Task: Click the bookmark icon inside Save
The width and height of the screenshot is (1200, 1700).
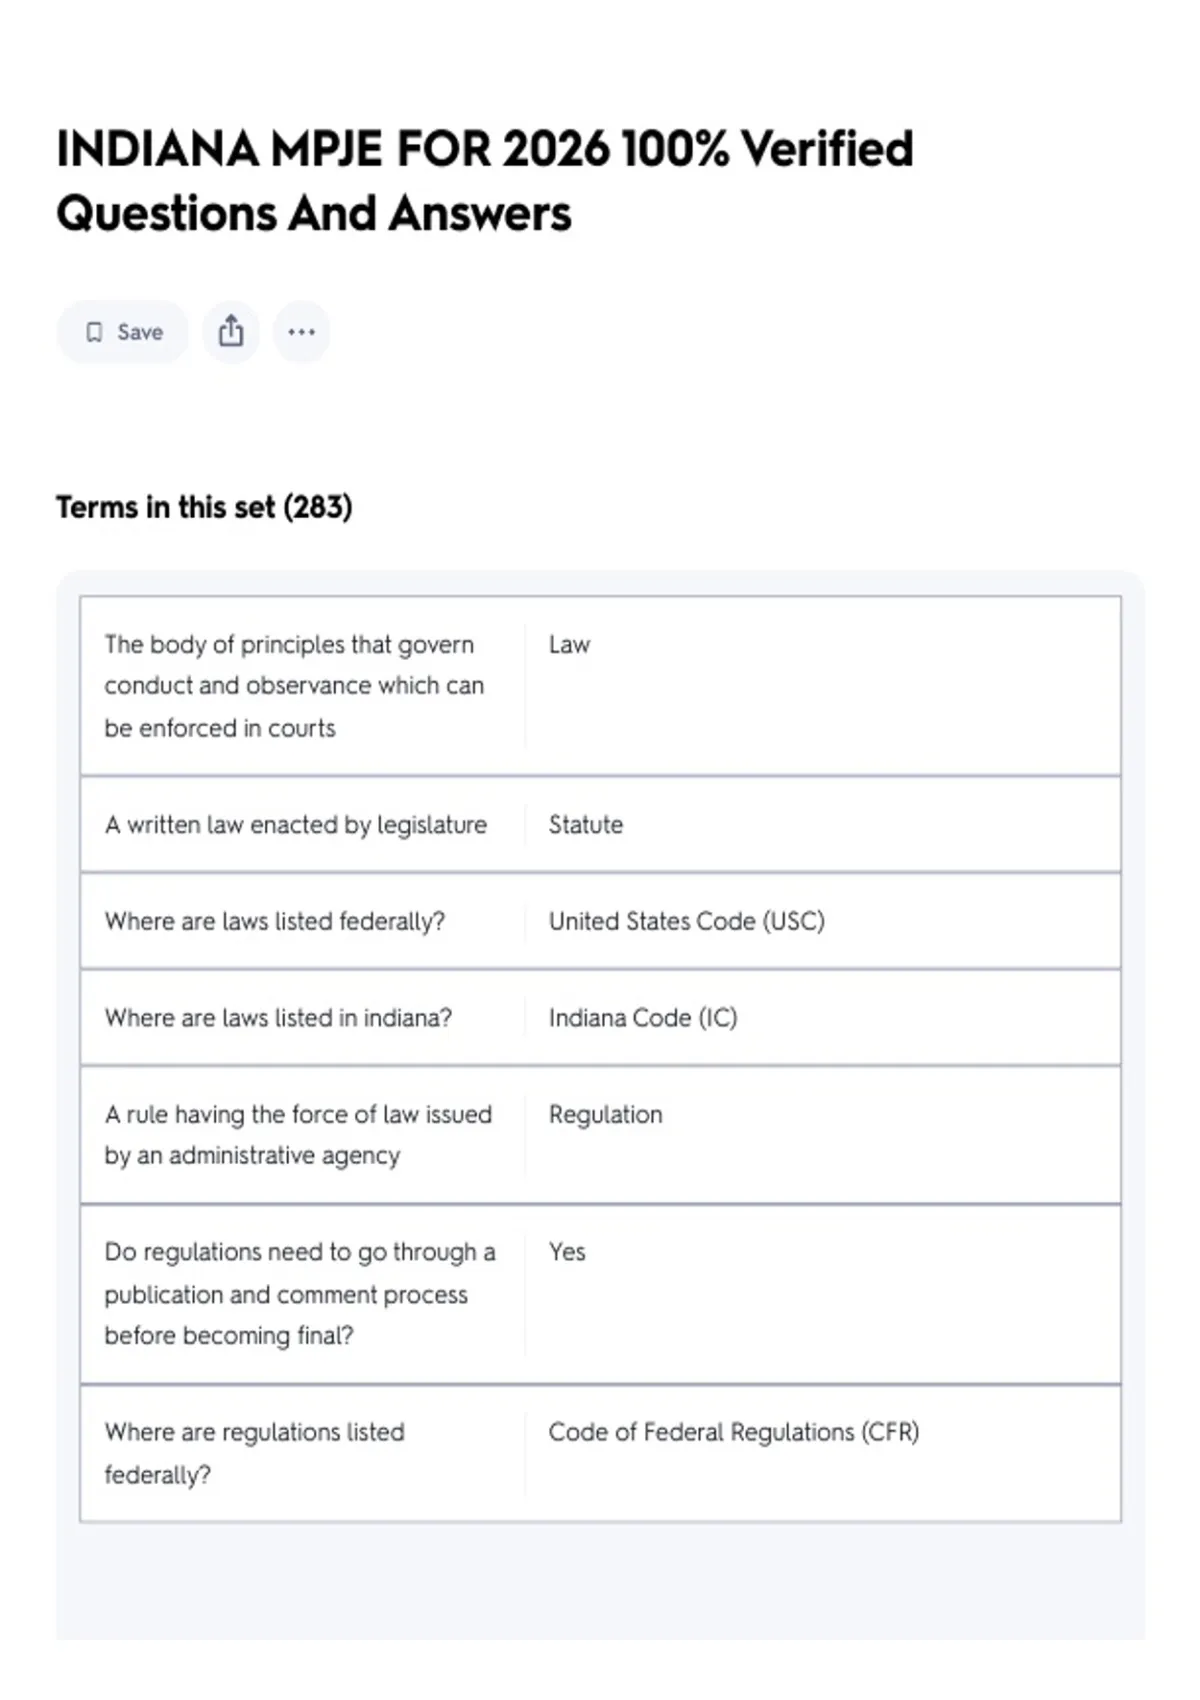Action: tap(94, 332)
